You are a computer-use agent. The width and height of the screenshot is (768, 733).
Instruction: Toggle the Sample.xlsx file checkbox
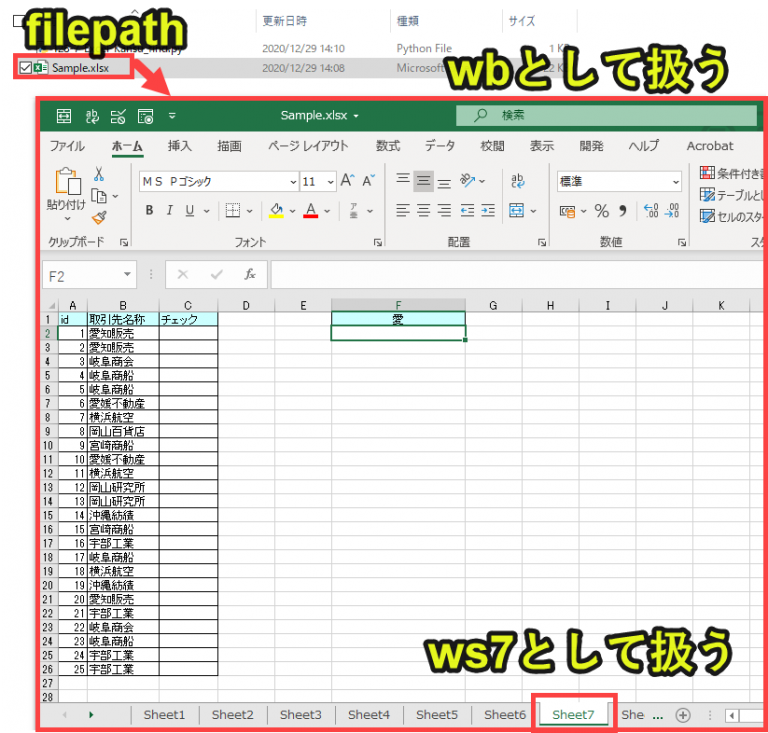point(24,68)
